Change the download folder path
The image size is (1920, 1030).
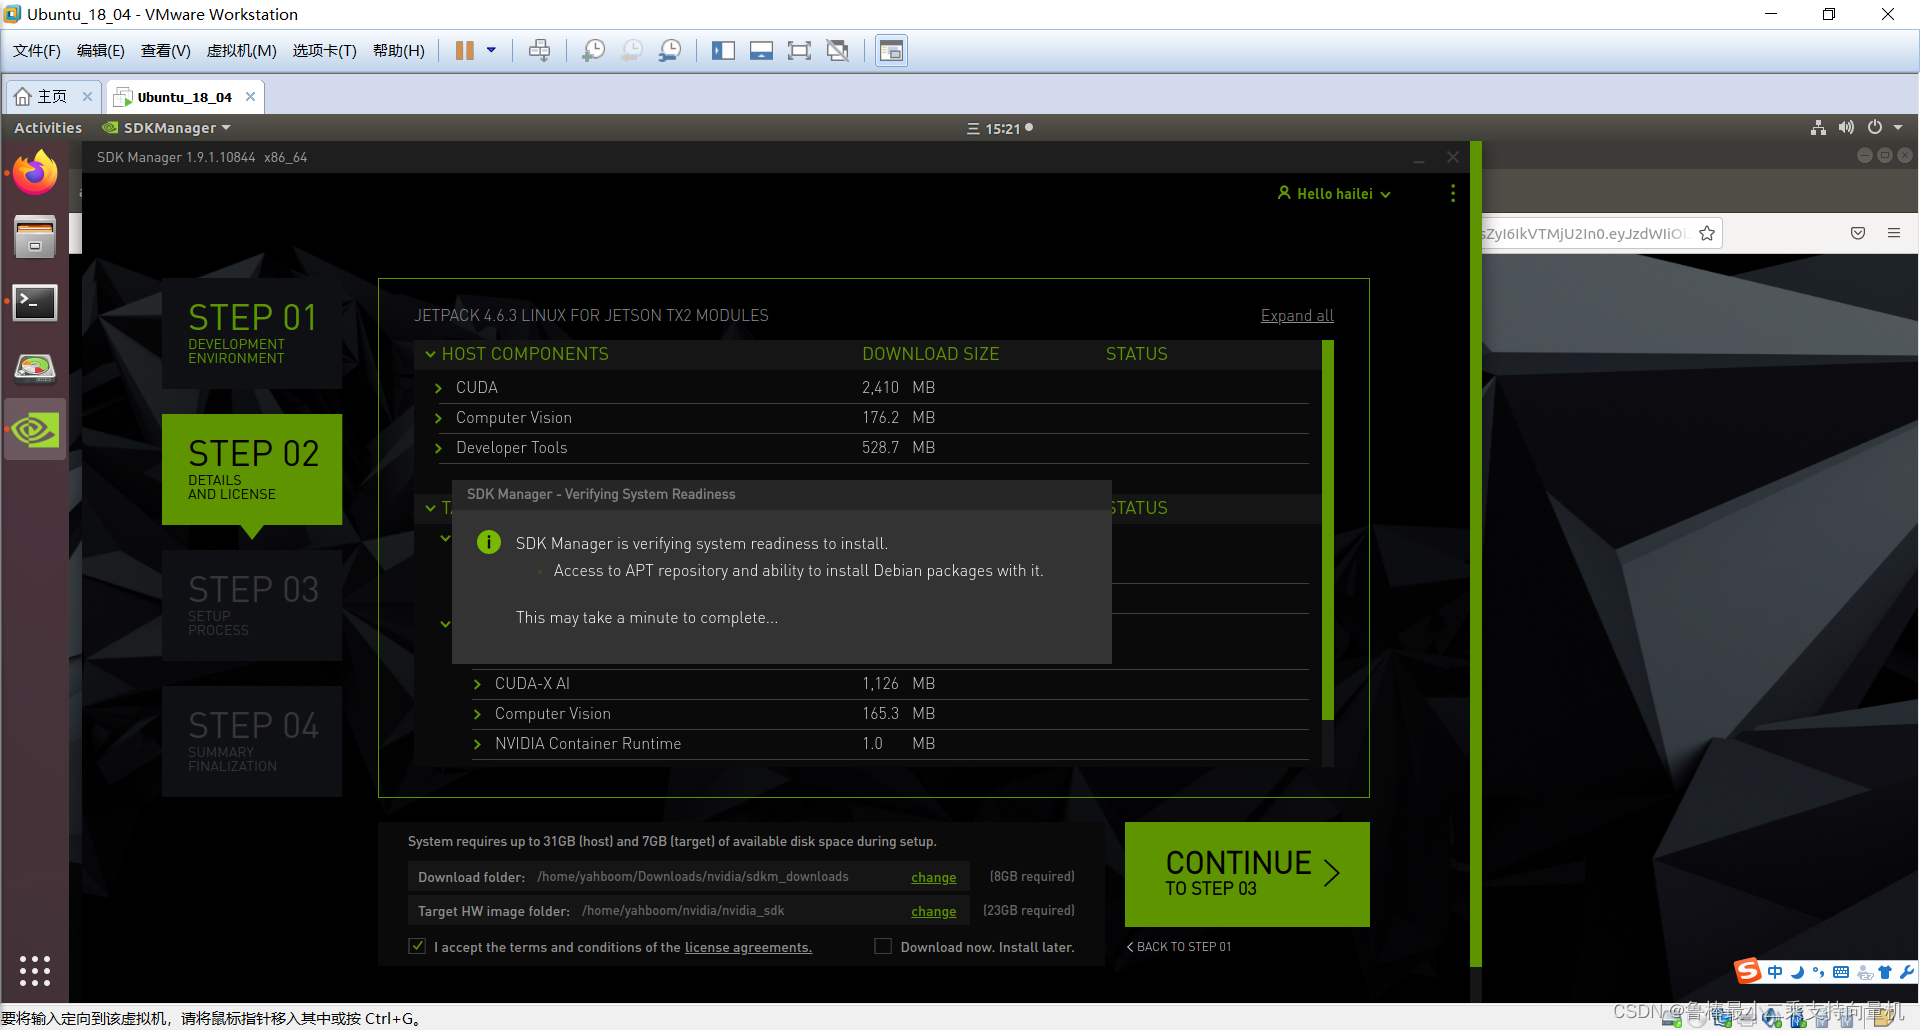(934, 878)
